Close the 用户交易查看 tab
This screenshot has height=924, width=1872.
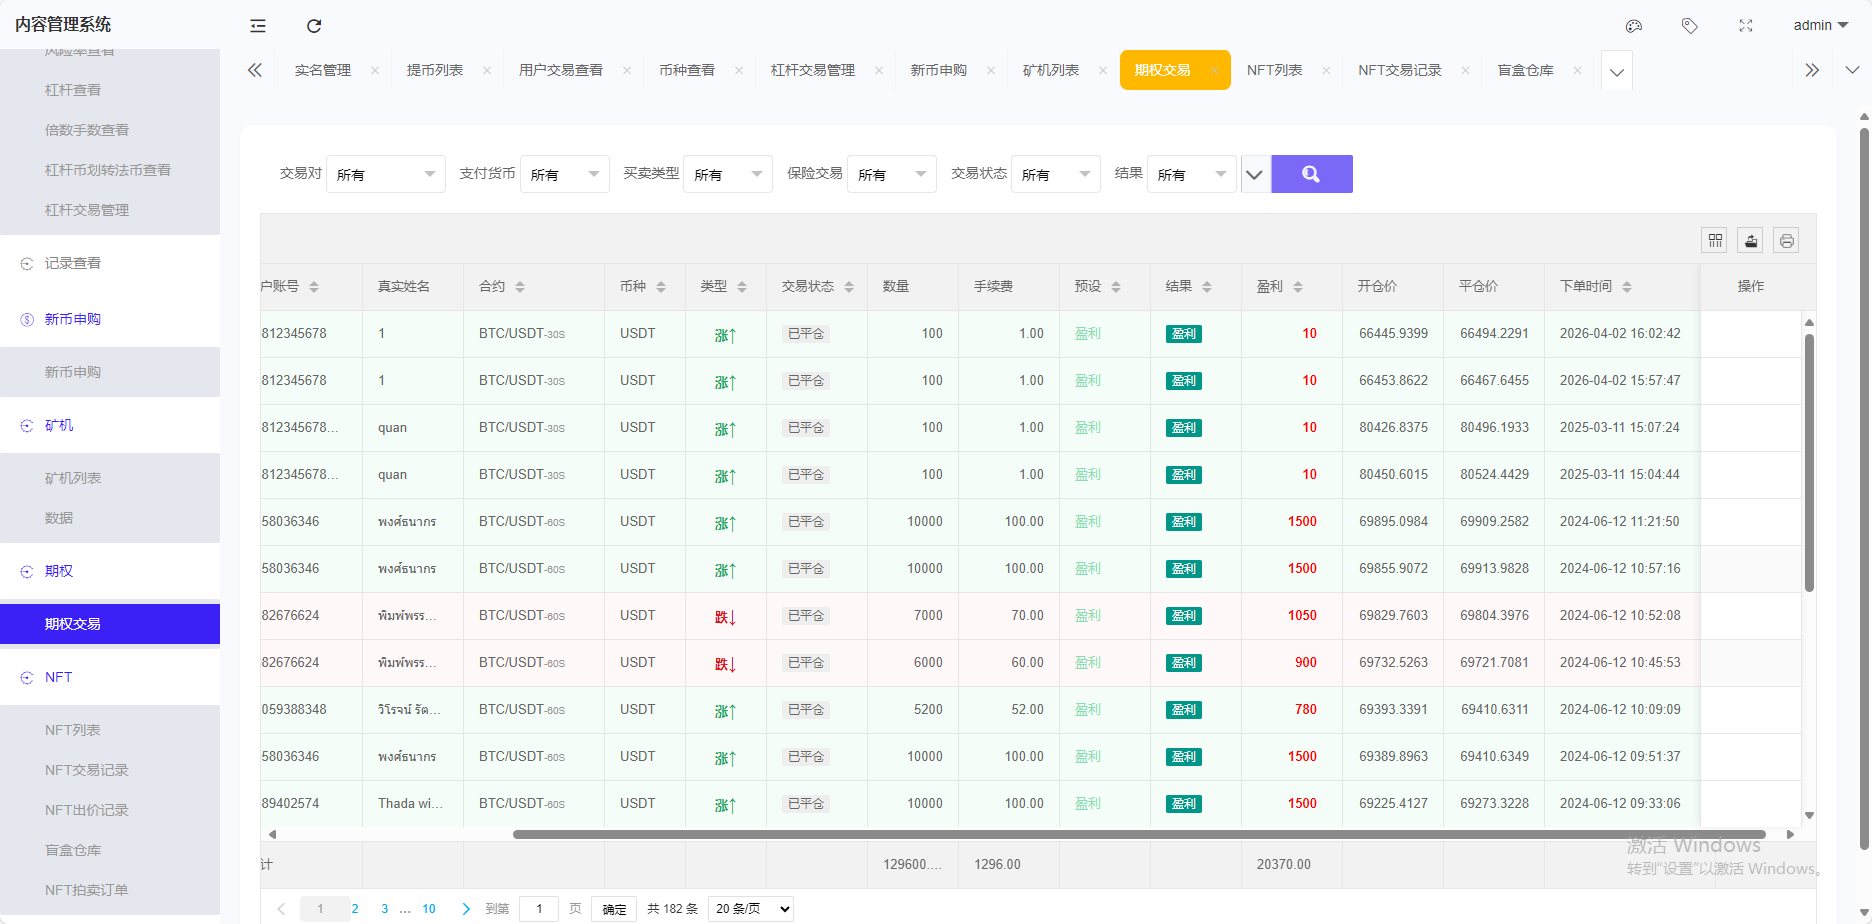point(627,70)
